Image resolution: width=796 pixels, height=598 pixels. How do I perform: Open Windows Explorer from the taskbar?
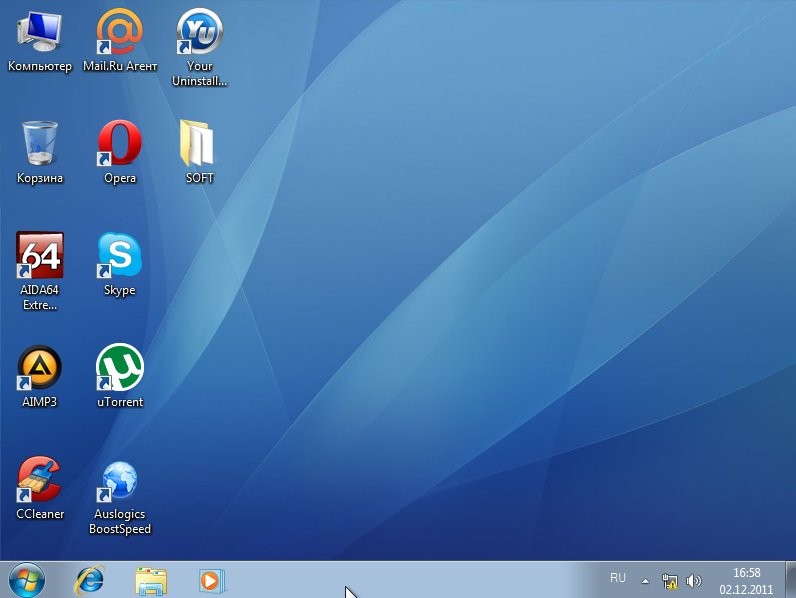(x=151, y=581)
